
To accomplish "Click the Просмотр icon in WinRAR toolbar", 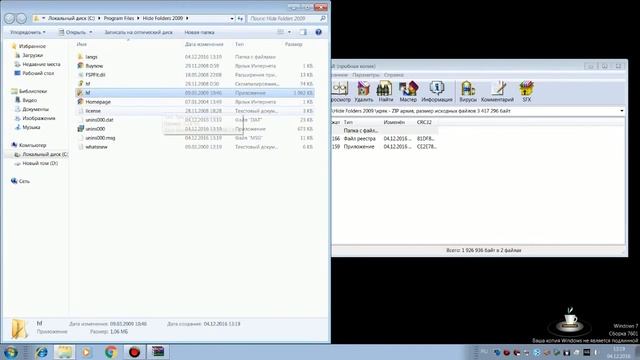I will [340, 91].
